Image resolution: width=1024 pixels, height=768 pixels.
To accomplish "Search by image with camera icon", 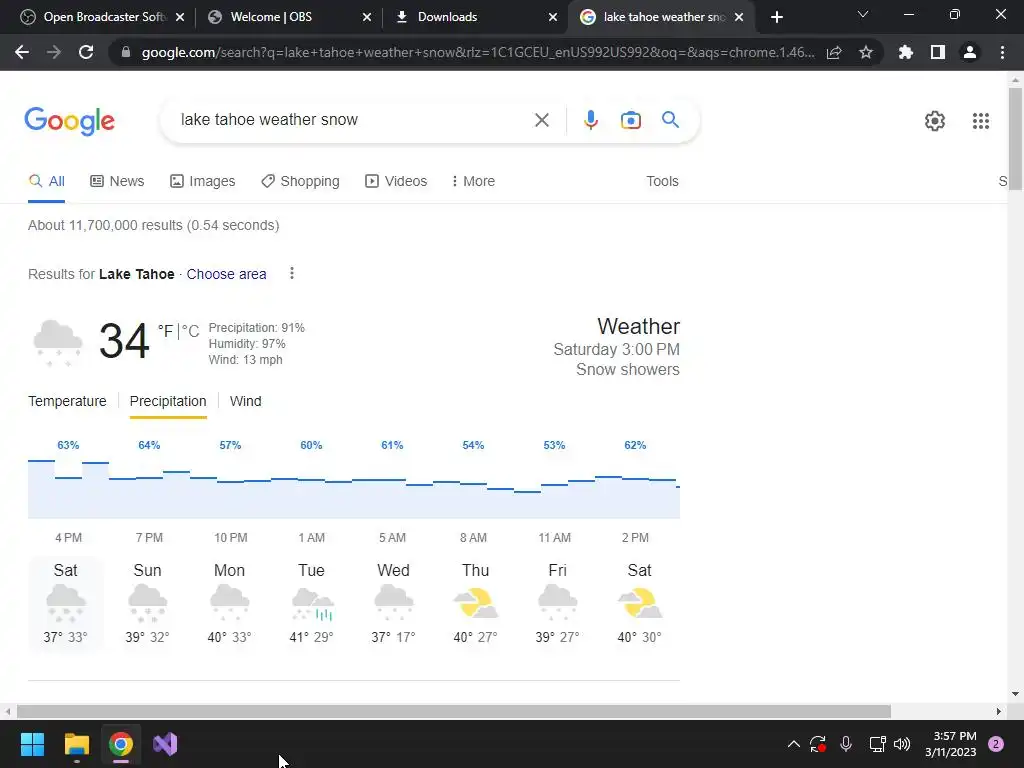I will pos(631,120).
